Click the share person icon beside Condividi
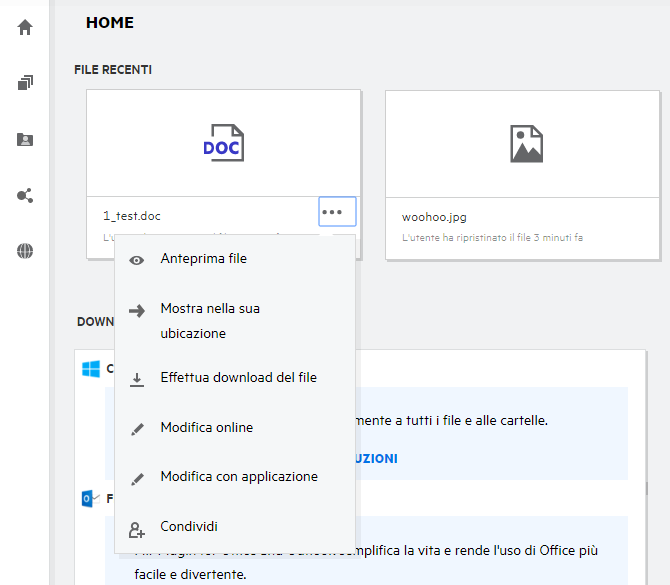This screenshot has height=585, width=670. pyautogui.click(x=138, y=527)
